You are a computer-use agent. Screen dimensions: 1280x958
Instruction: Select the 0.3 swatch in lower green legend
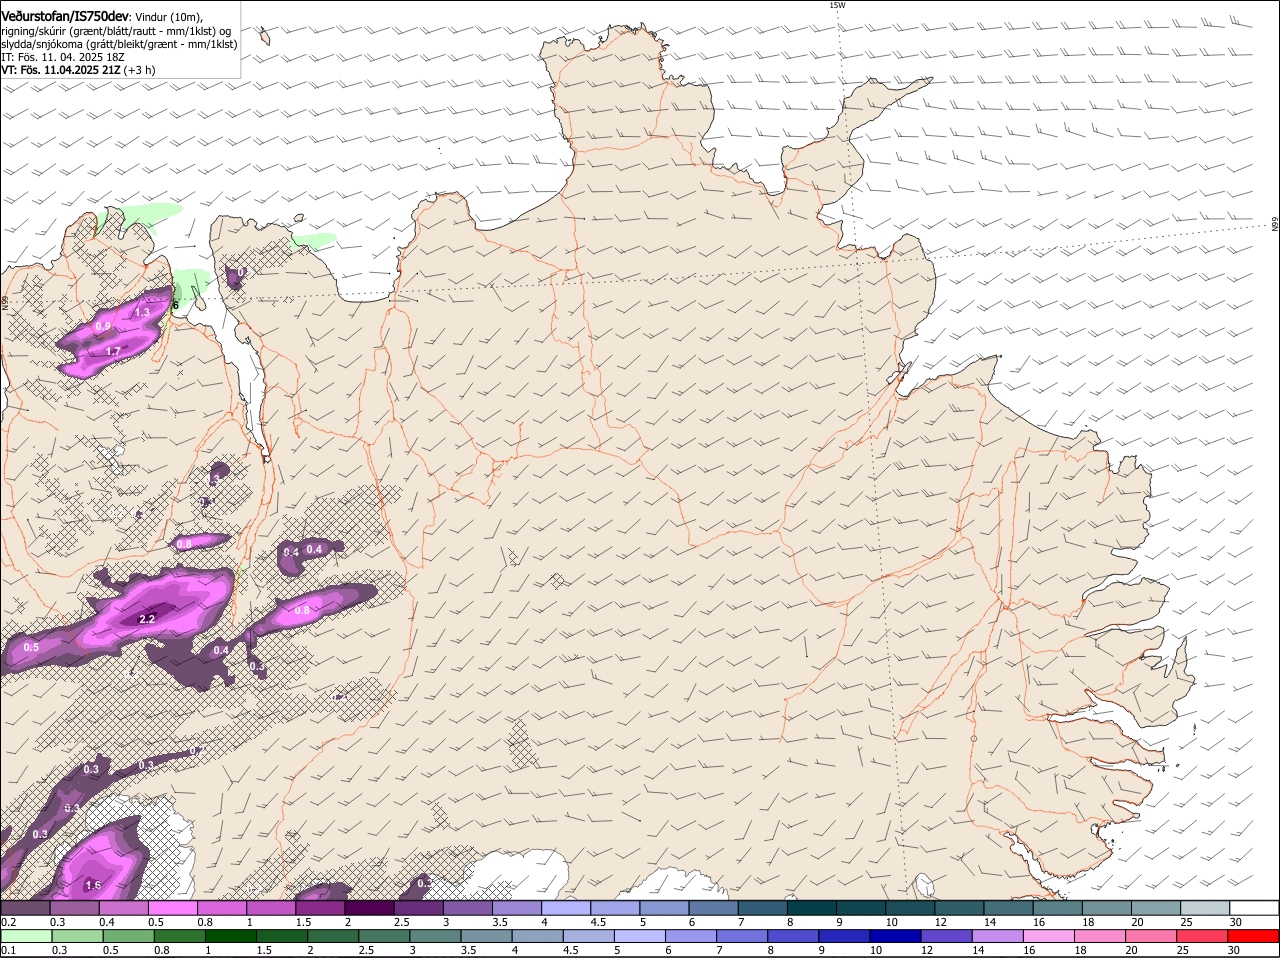(x=77, y=937)
